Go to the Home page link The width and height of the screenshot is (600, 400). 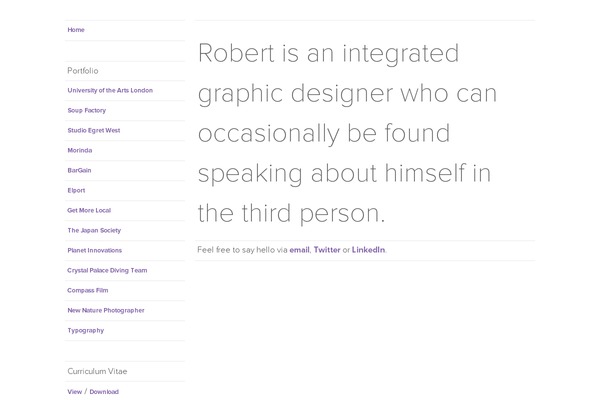coord(76,30)
